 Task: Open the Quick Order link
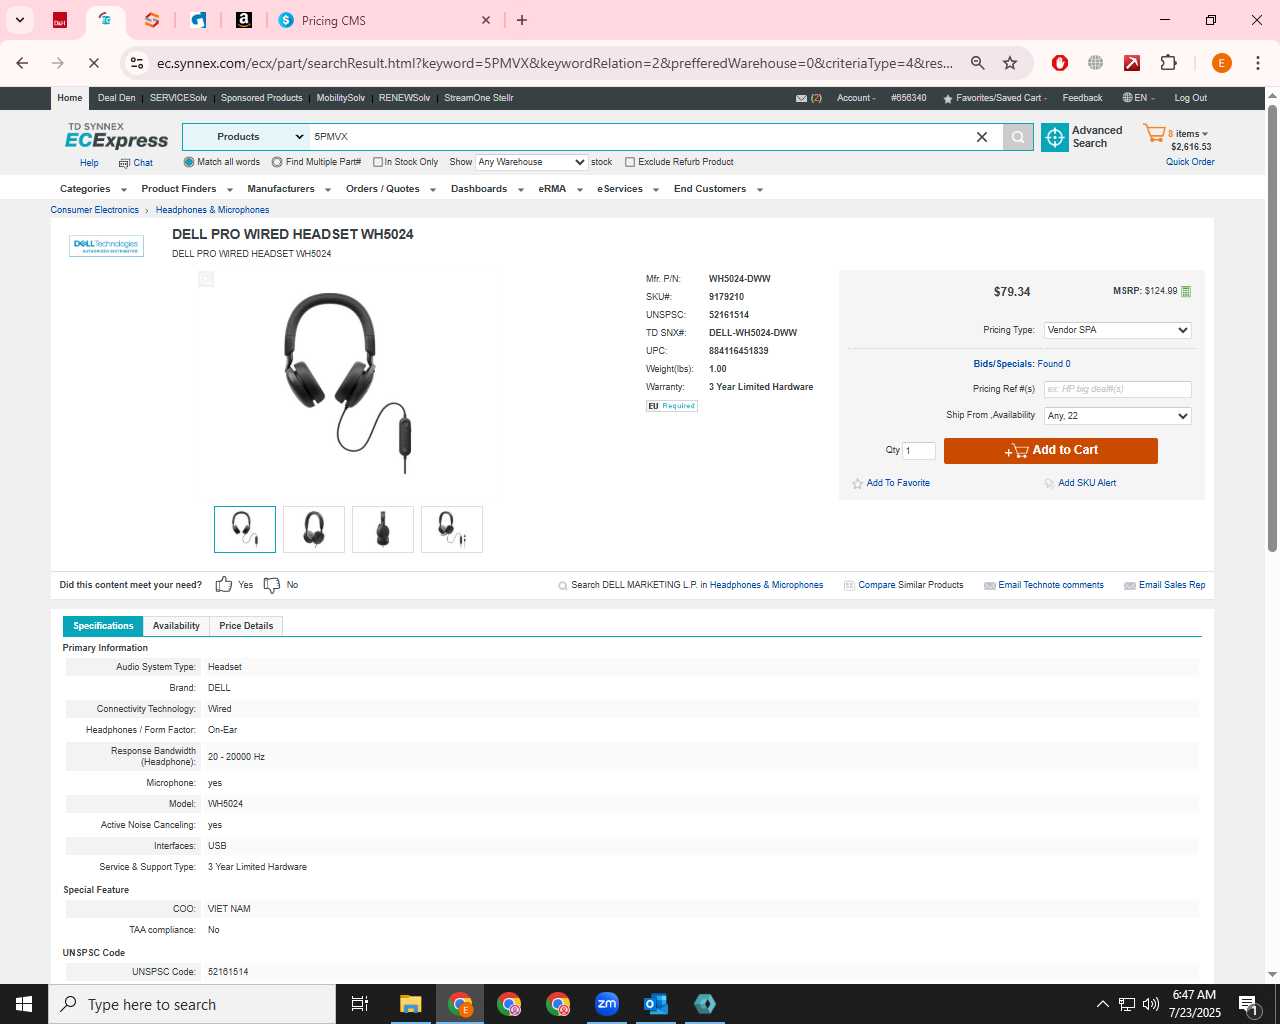1190,162
